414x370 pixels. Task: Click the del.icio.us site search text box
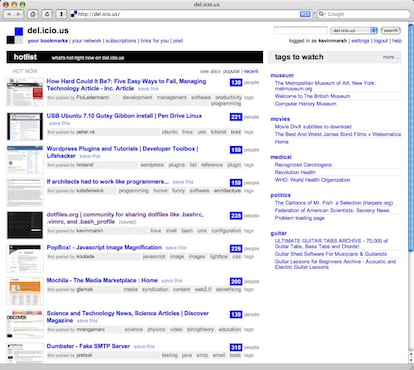[301, 31]
